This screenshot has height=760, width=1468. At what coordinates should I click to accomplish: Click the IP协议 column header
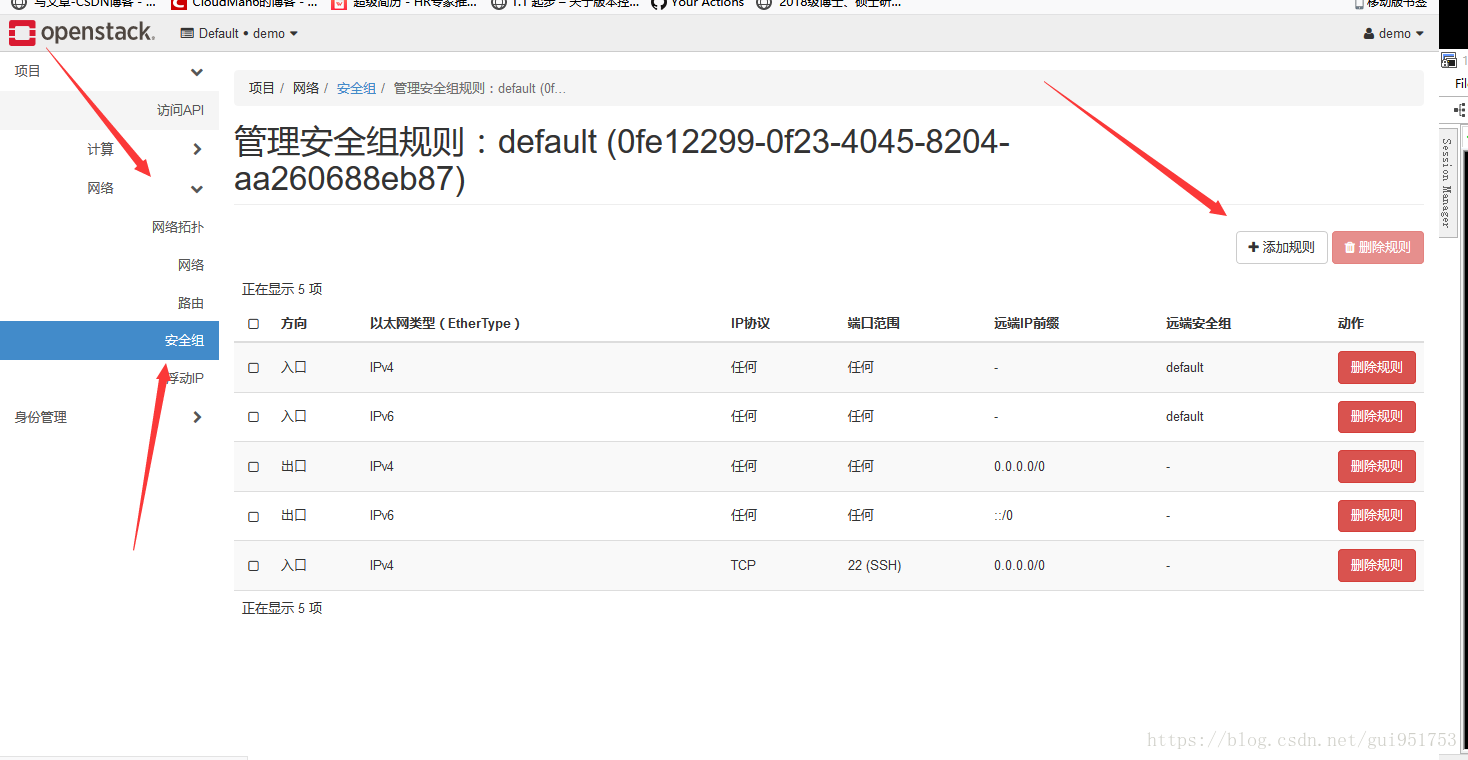[750, 323]
